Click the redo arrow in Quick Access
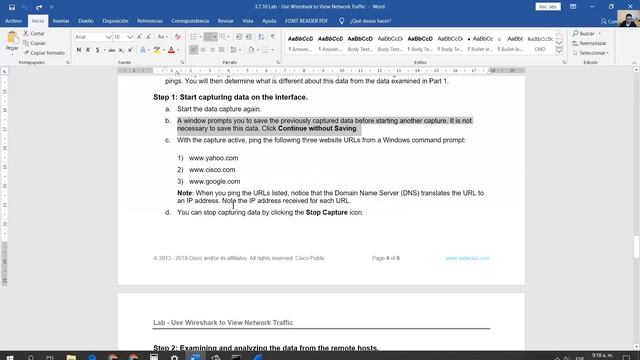640x360 pixels. (39, 7)
